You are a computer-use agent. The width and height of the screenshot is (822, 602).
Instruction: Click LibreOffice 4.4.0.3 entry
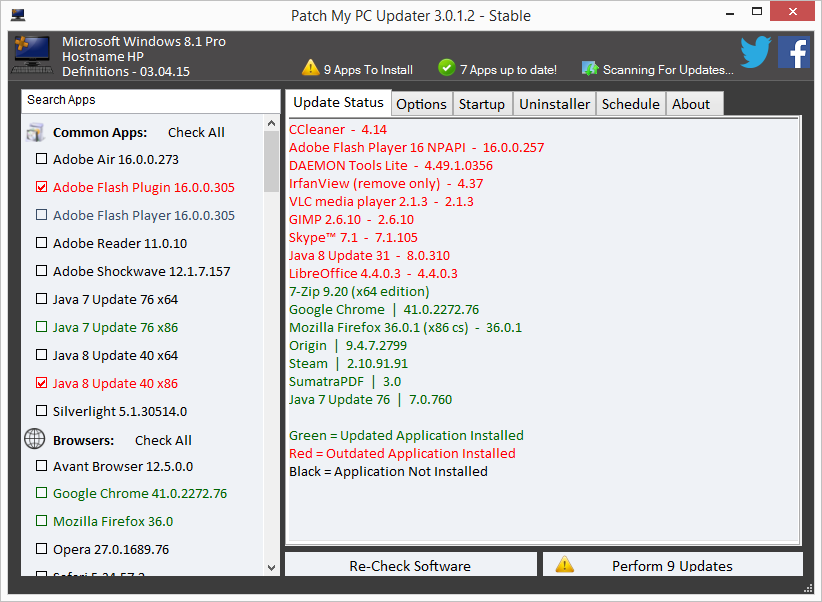tap(373, 273)
